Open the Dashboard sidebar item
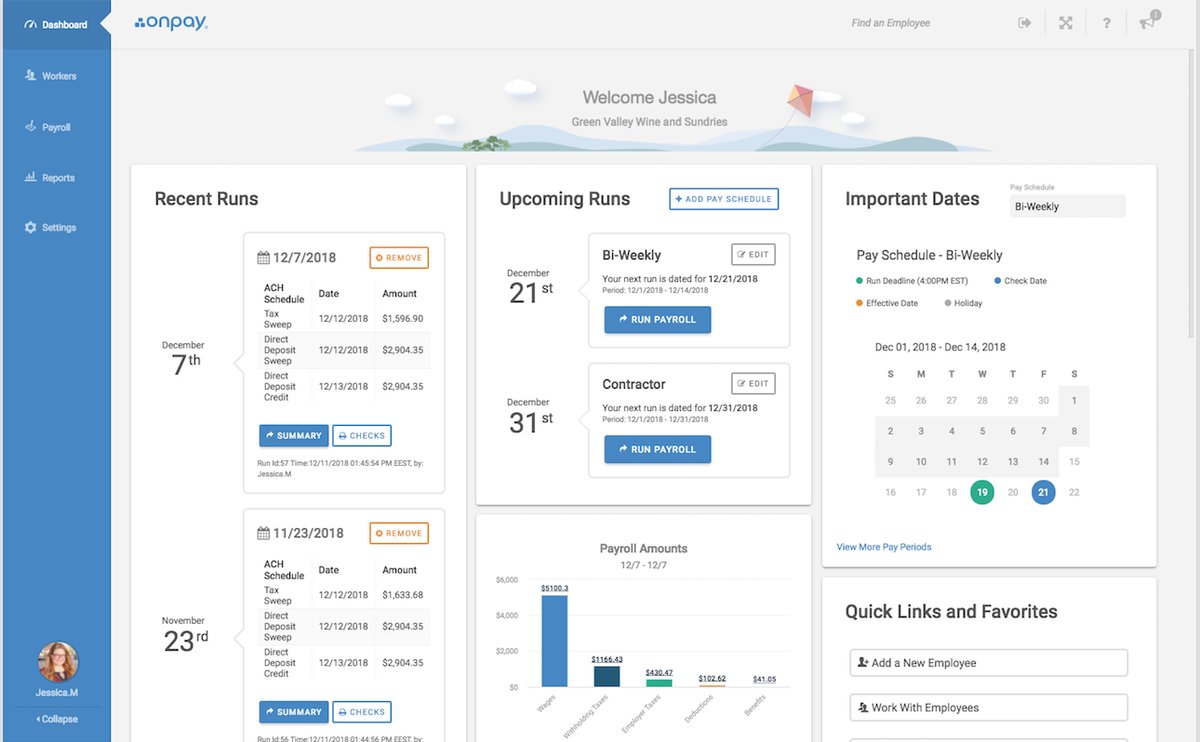The width and height of the screenshot is (1200, 742). click(55, 24)
